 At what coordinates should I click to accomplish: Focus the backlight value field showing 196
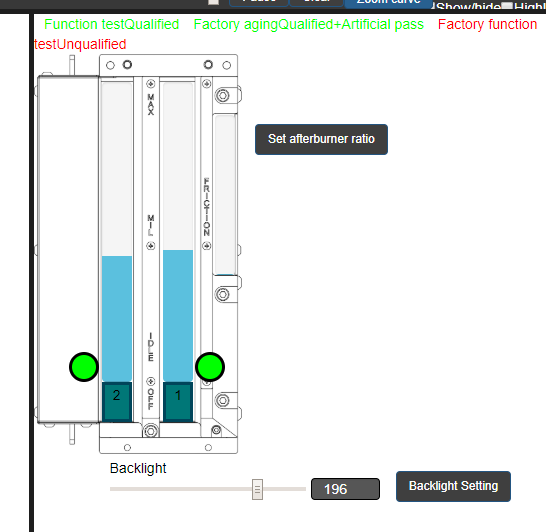345,489
